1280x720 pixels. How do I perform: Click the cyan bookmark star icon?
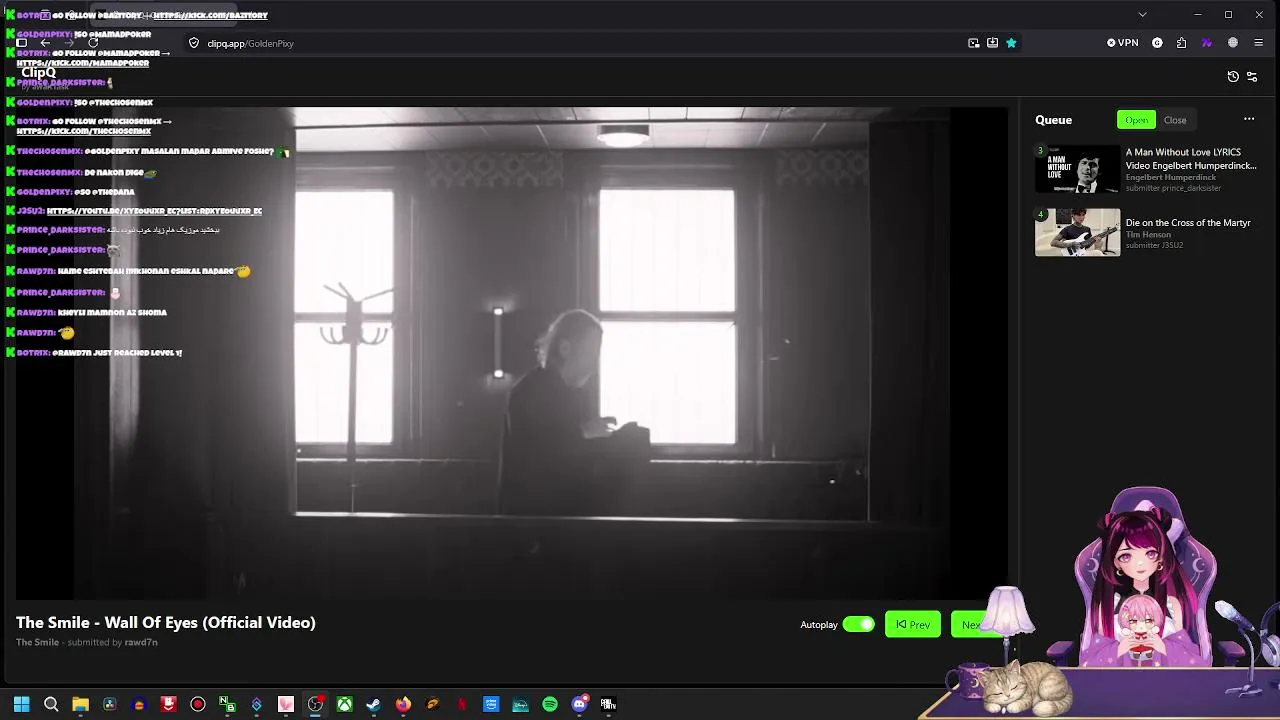(1011, 43)
